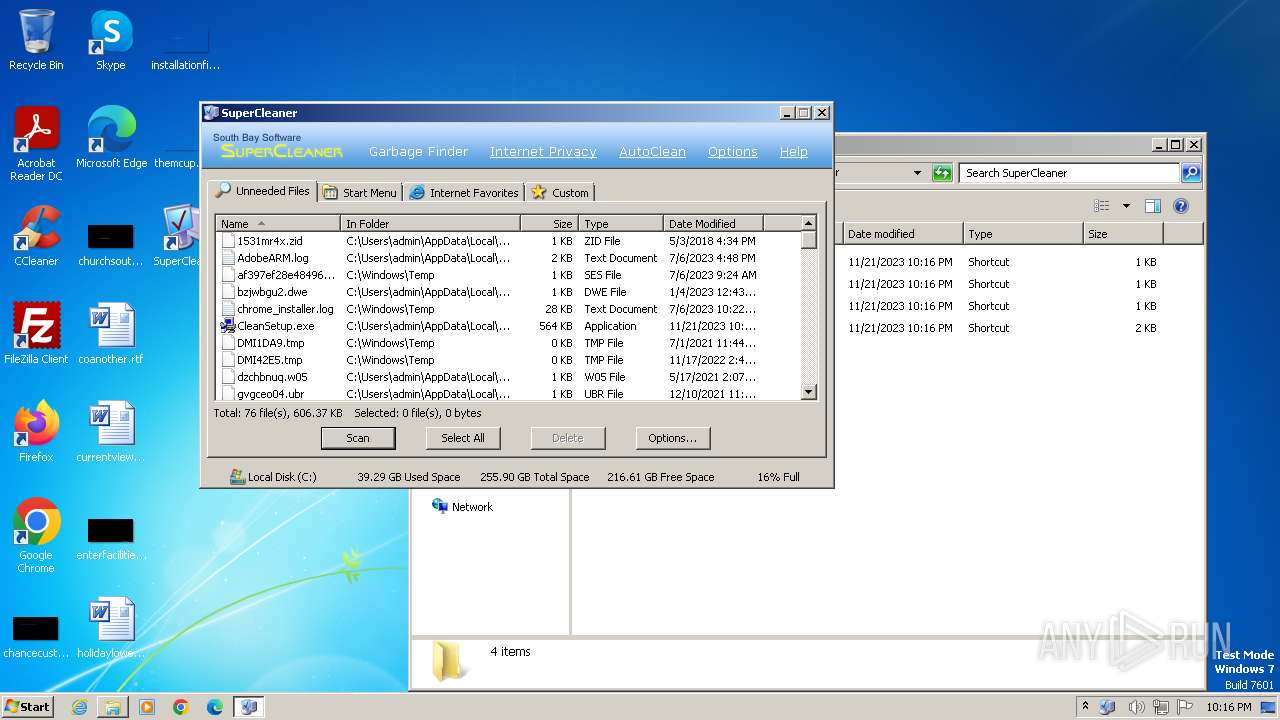Open Google Chrome desktop shortcut
The height and width of the screenshot is (720, 1280).
click(36, 537)
